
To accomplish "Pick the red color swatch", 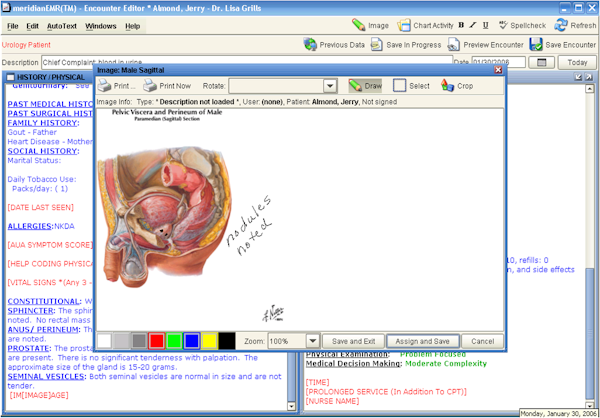I will tap(156, 341).
